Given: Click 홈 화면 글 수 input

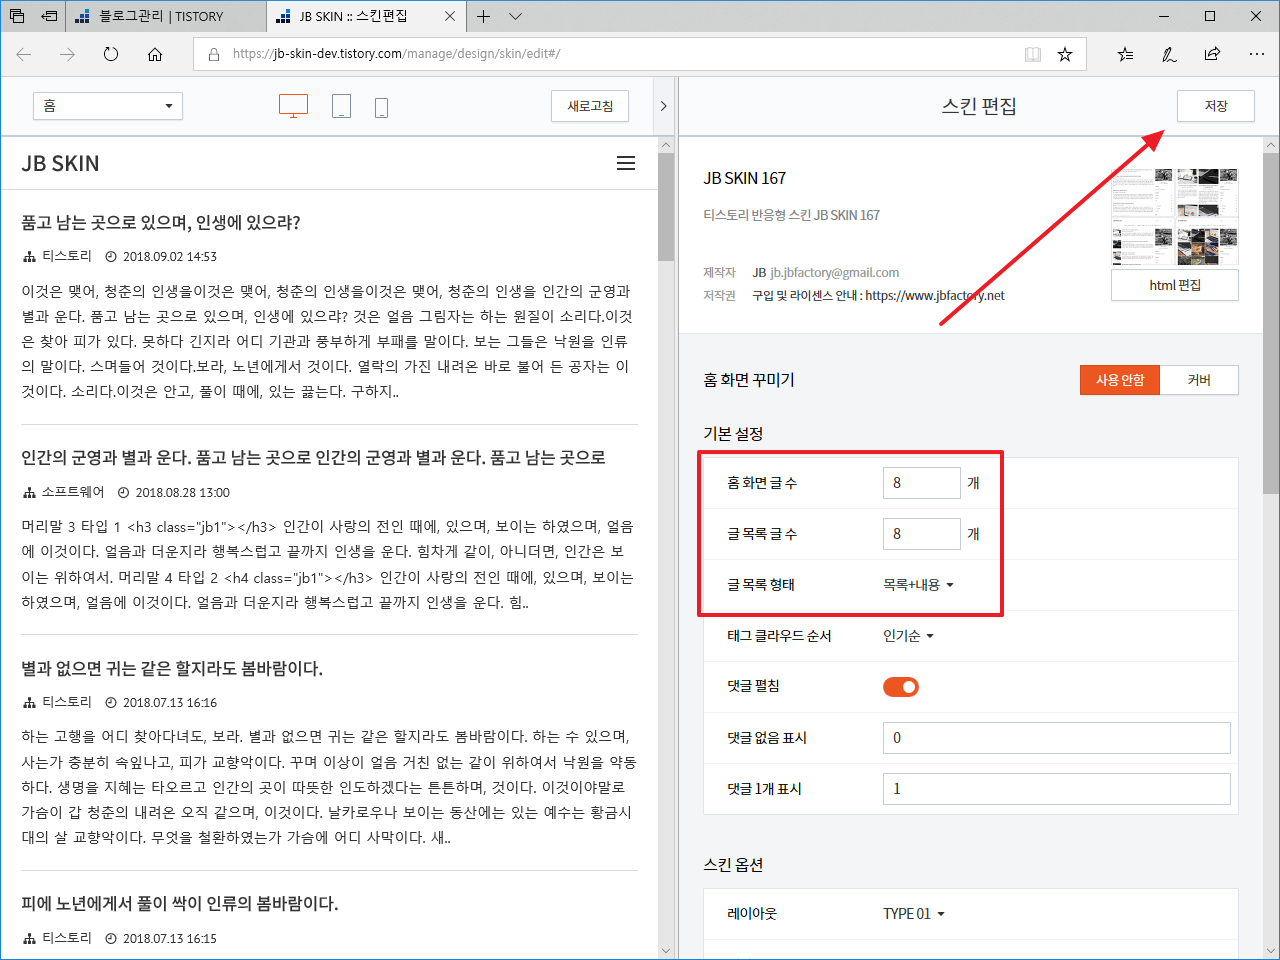Looking at the screenshot, I should coord(922,483).
